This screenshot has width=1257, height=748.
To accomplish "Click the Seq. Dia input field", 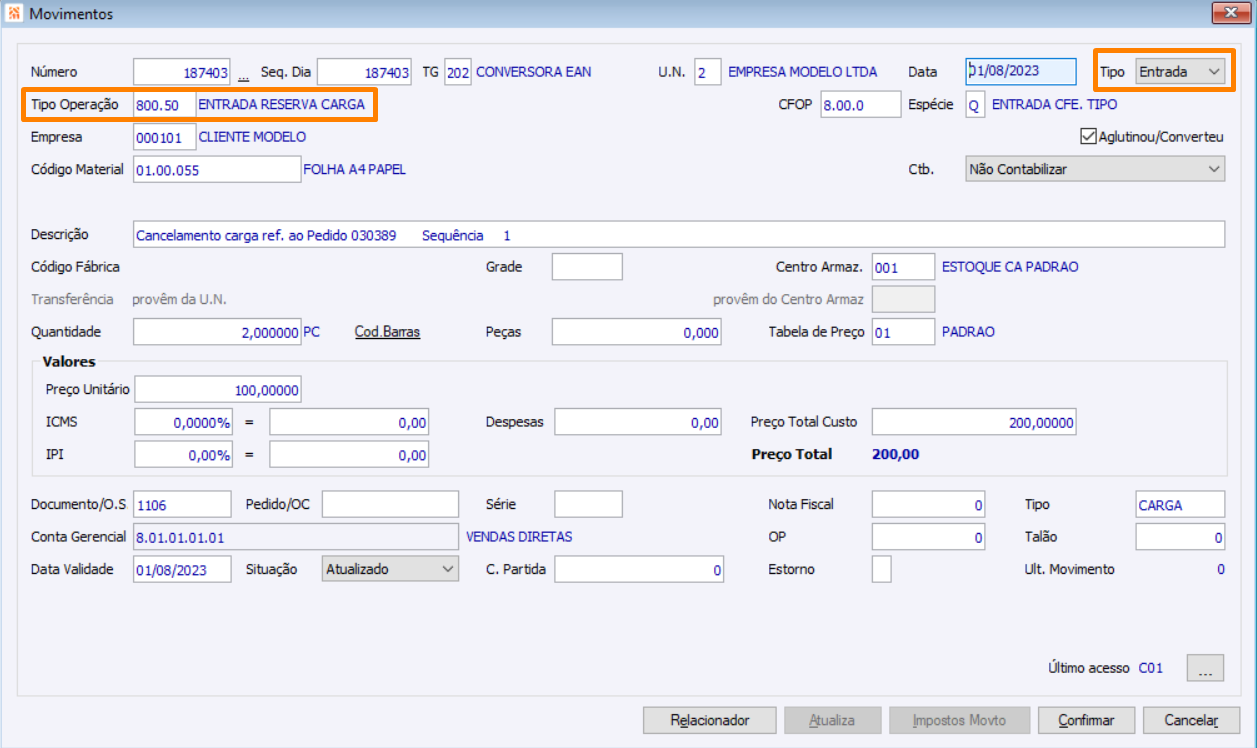I will click(364, 72).
